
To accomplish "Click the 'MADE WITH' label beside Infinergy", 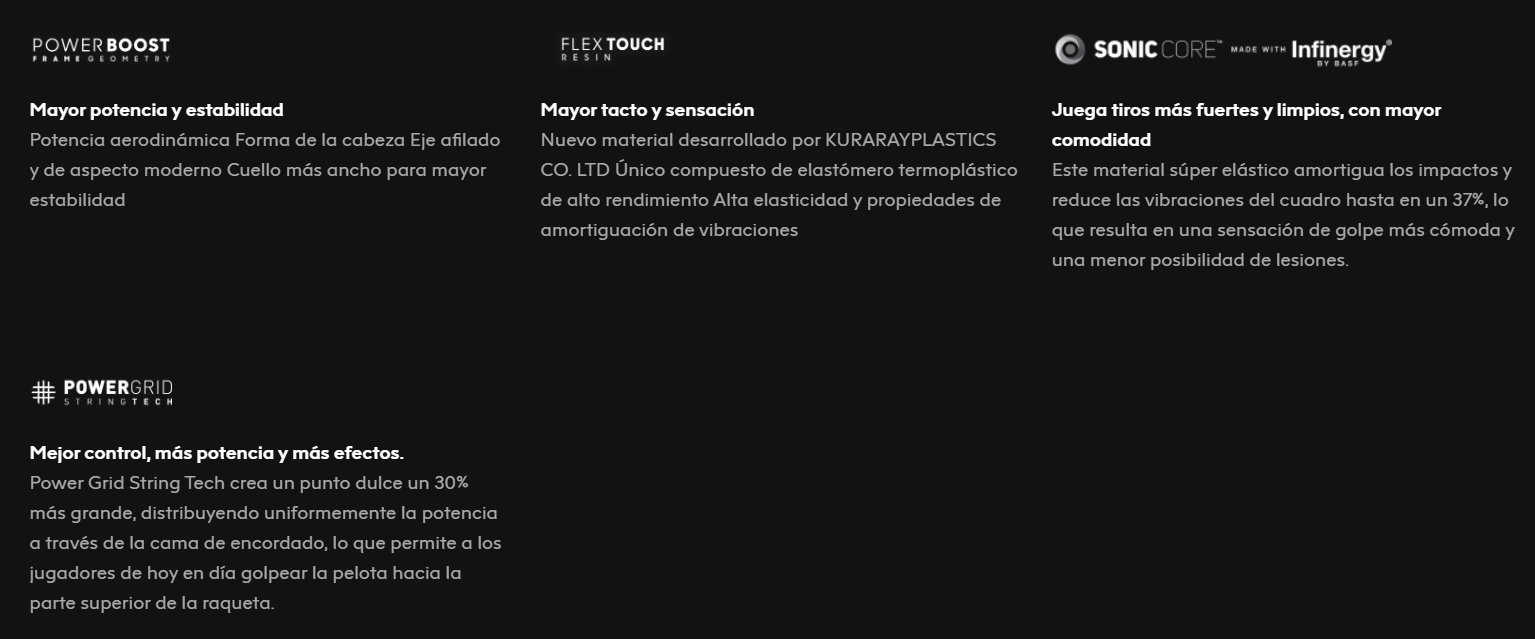I will point(1258,49).
